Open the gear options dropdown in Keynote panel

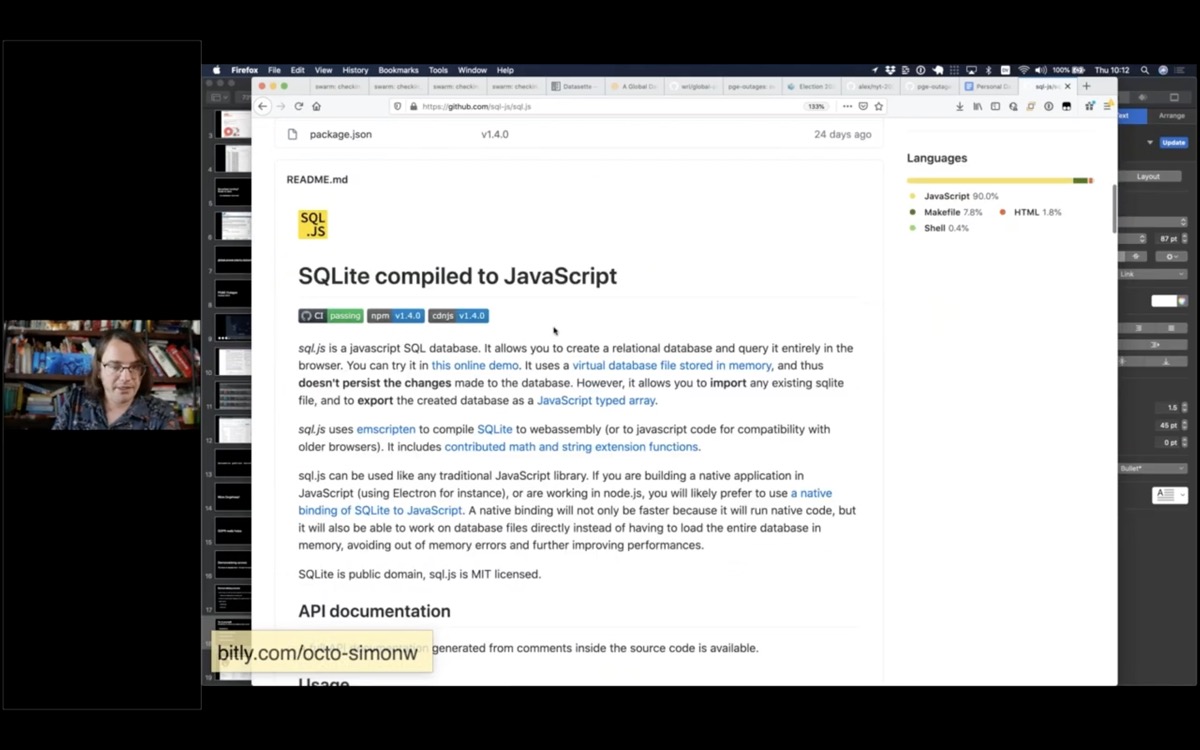coord(1171,257)
